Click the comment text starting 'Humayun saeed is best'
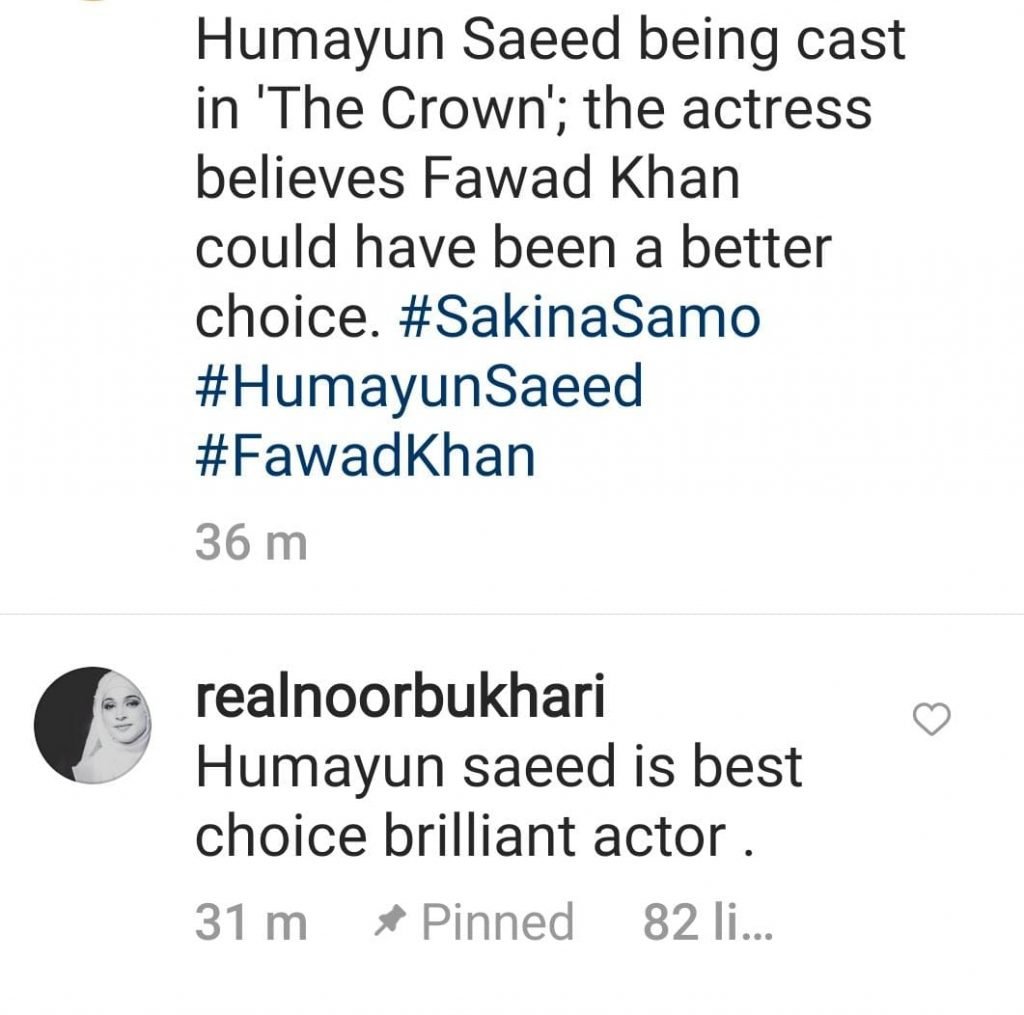The height and width of the screenshot is (1015, 1024). pyautogui.click(x=498, y=767)
